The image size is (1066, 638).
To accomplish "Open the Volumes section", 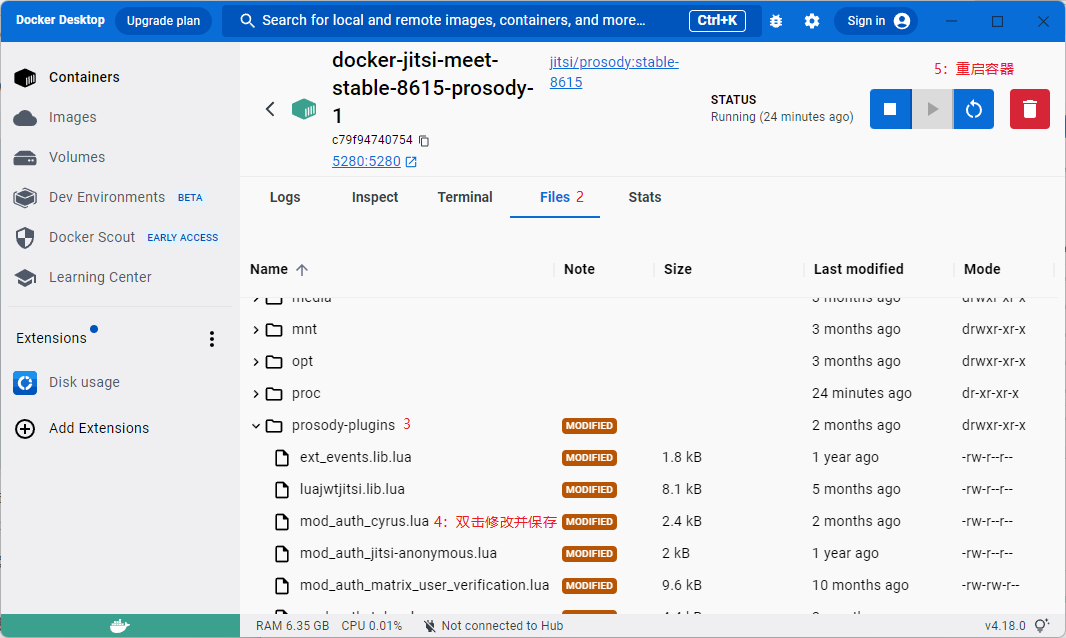I will (x=59, y=158).
